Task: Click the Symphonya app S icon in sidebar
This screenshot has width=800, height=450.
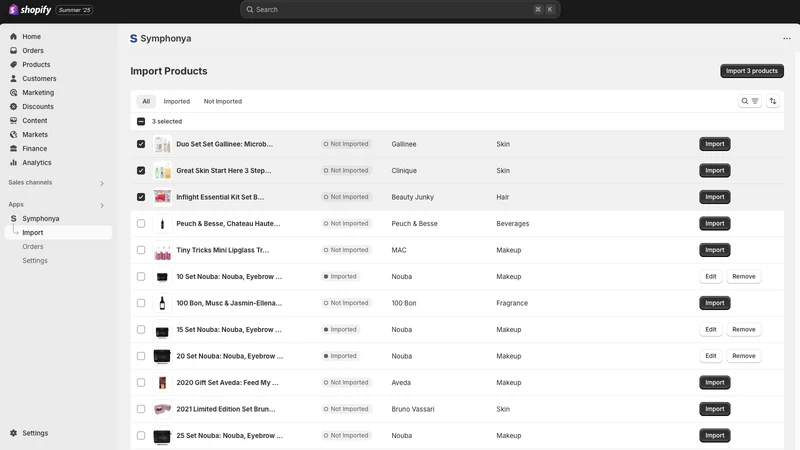Action: [x=13, y=218]
